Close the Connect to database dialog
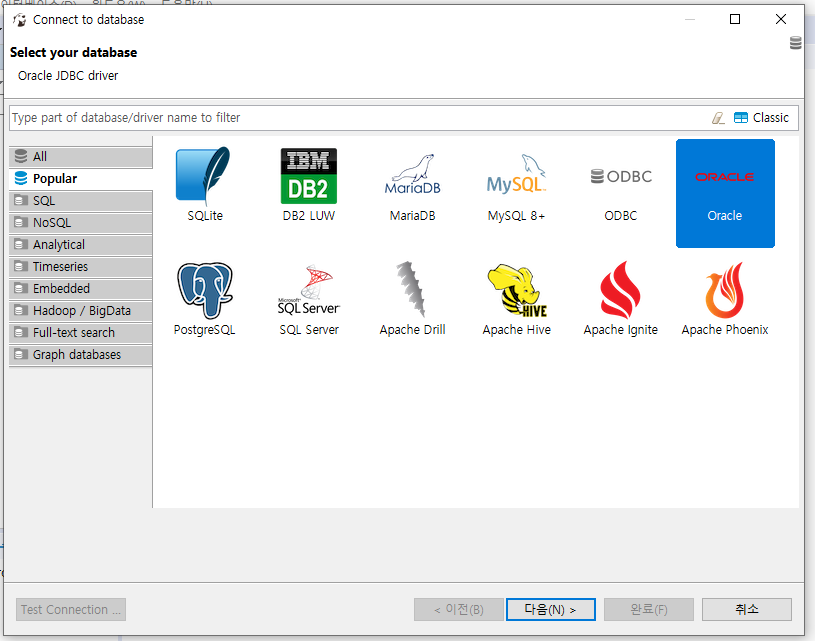Image resolution: width=815 pixels, height=641 pixels. pyautogui.click(x=781, y=19)
